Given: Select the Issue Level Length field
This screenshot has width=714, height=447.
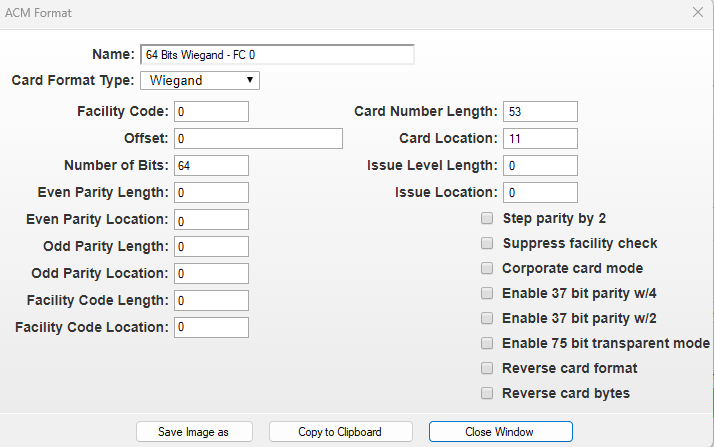Looking at the screenshot, I should (x=540, y=165).
